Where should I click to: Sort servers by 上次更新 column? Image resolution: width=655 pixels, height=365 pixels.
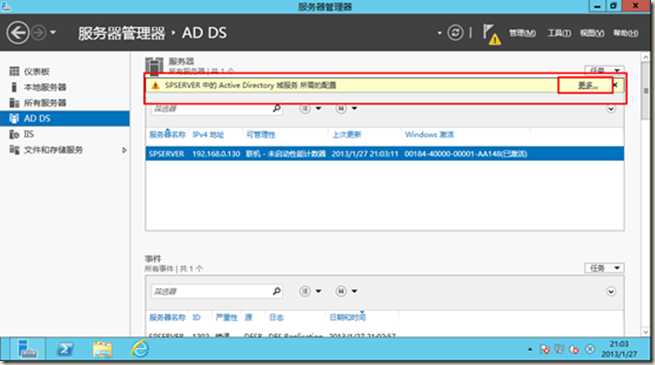(346, 134)
